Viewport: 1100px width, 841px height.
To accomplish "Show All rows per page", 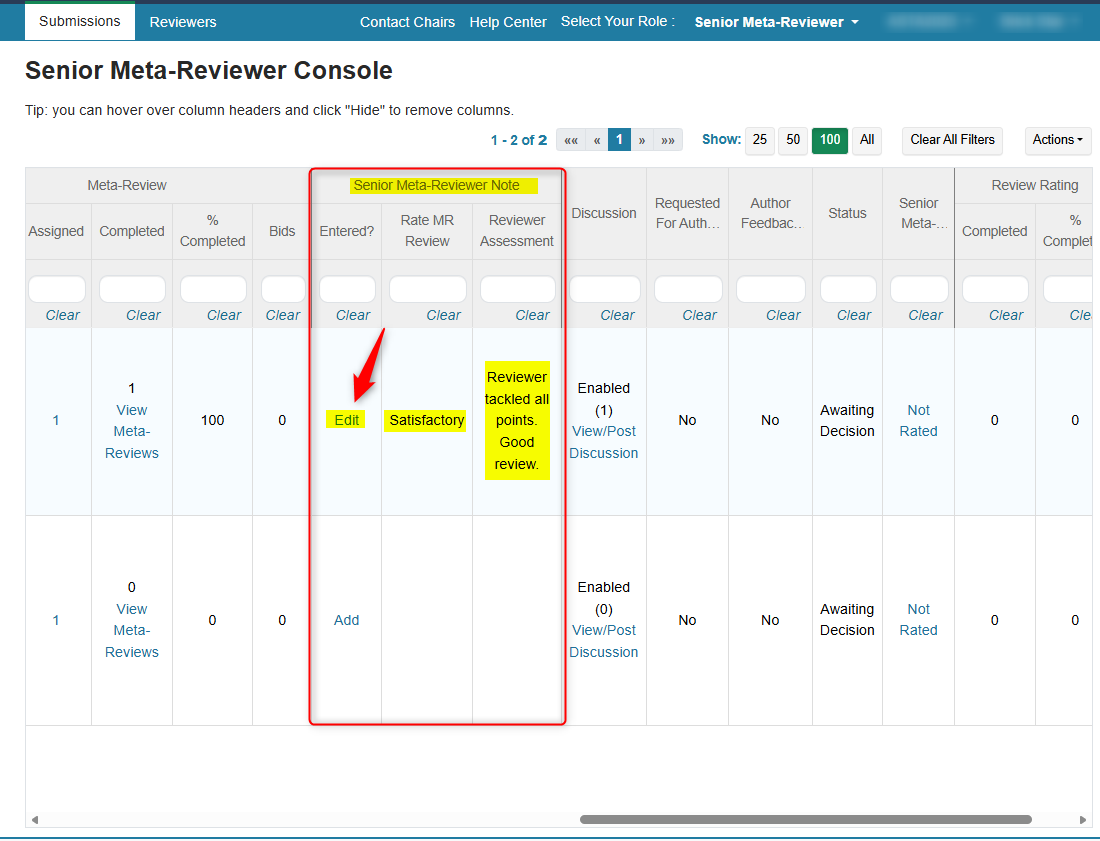I will [867, 140].
